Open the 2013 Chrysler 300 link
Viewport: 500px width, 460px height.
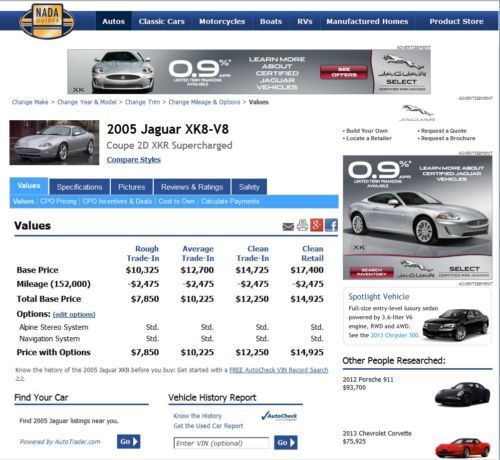point(395,335)
